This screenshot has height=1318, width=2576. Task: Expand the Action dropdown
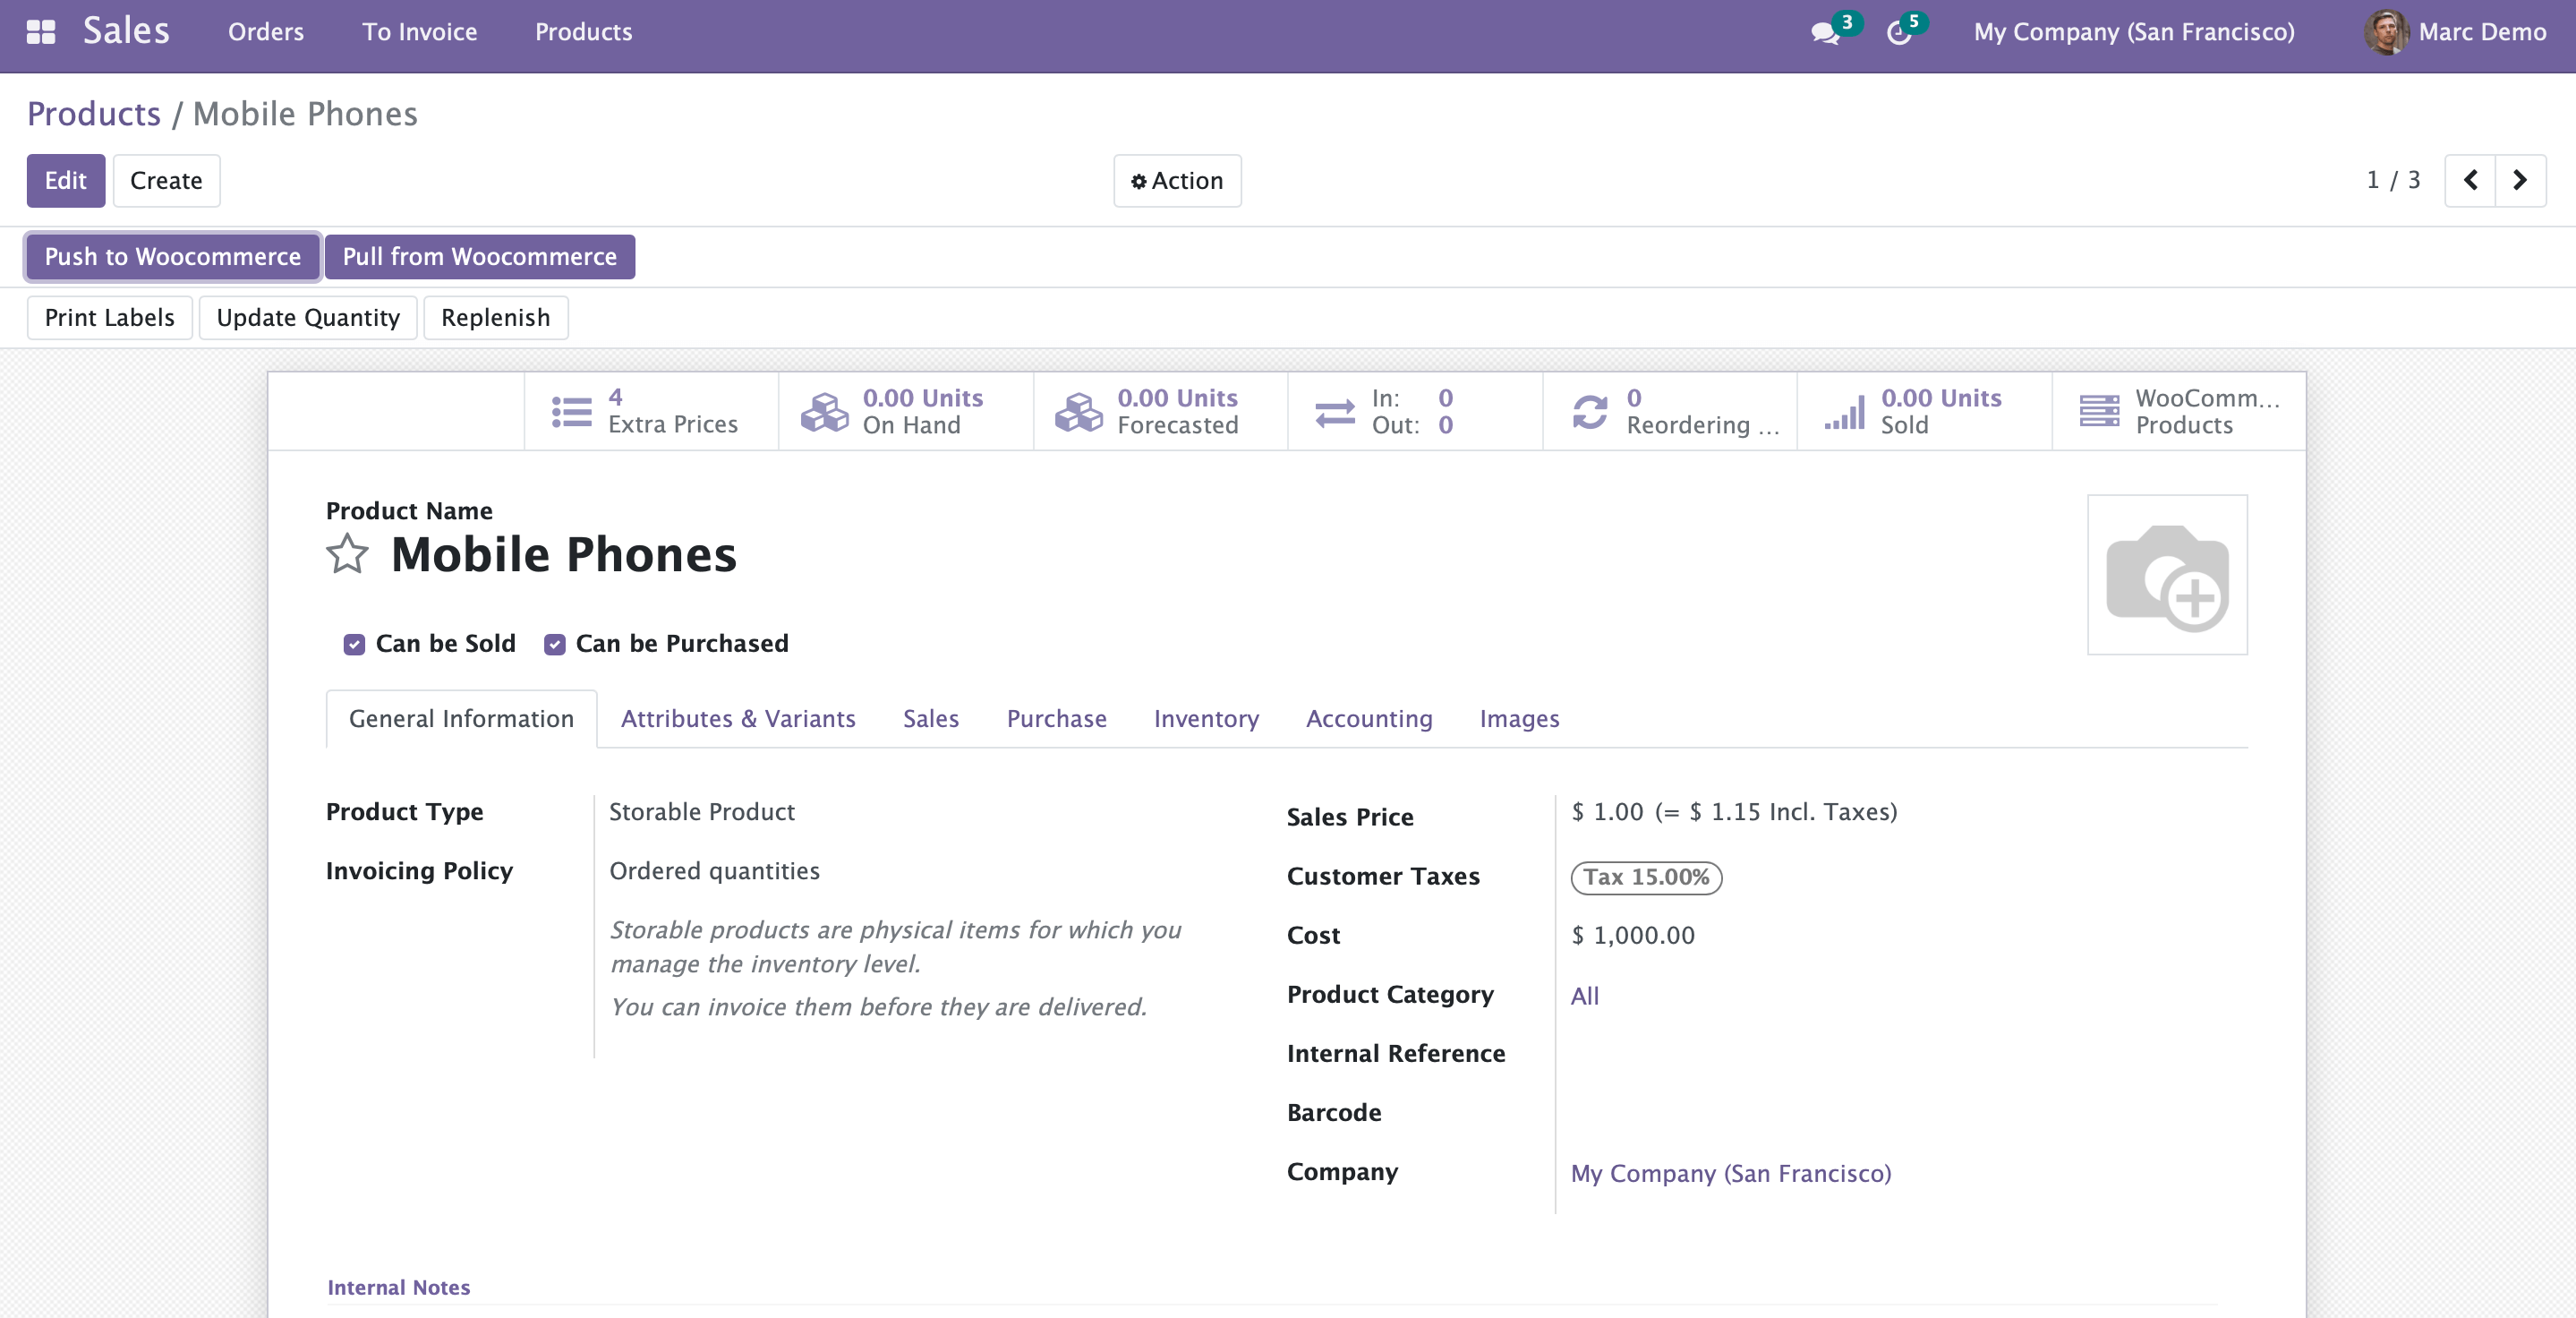coord(1177,181)
